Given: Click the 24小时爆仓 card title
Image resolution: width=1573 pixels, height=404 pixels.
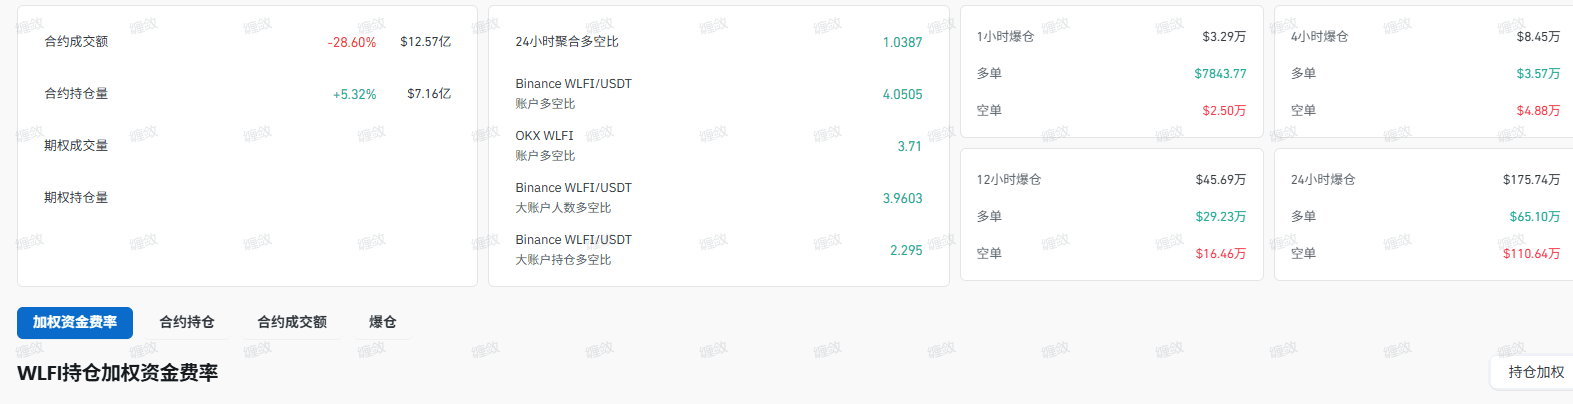Looking at the screenshot, I should pos(1323,180).
